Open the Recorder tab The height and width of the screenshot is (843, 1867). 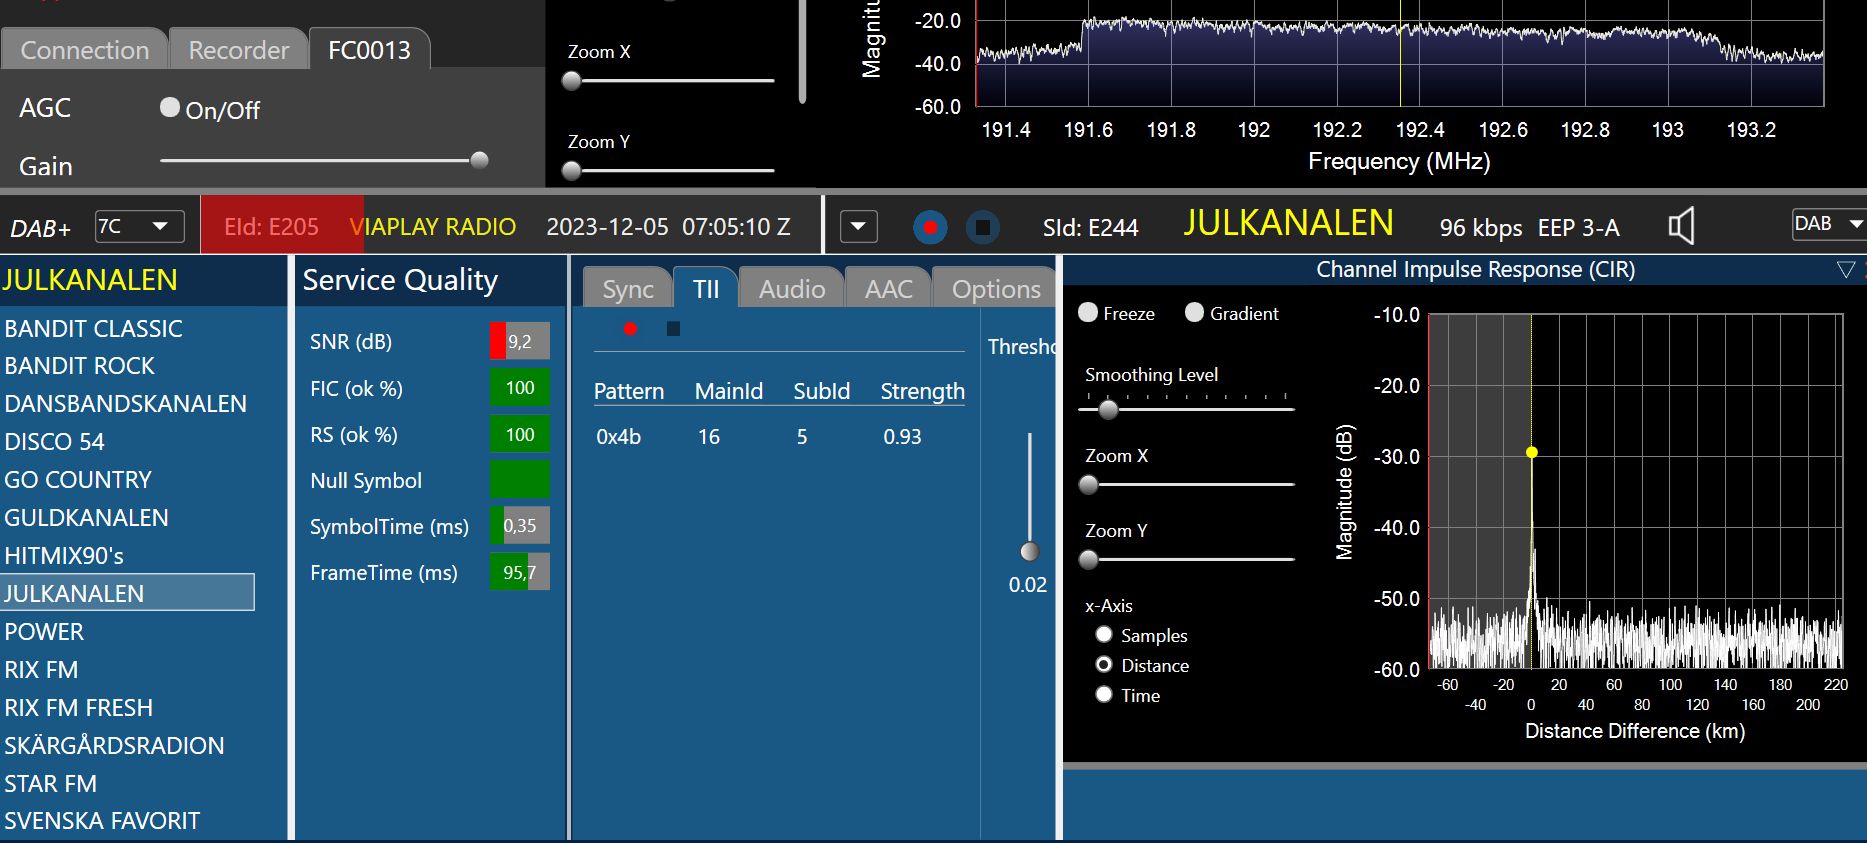(x=238, y=50)
